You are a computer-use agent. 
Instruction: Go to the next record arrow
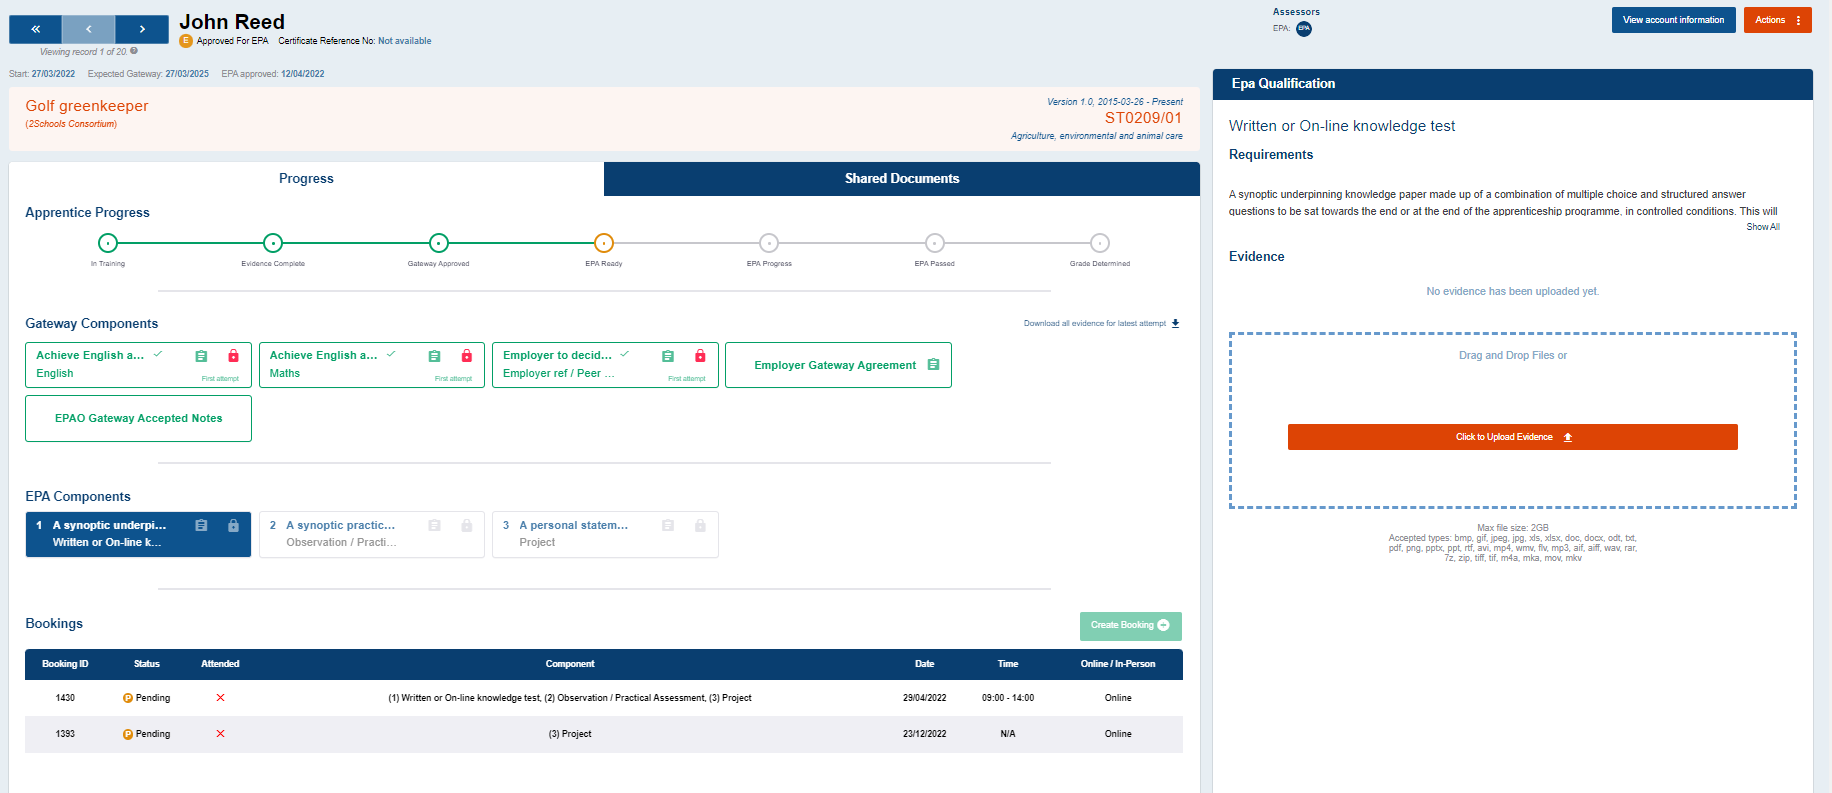[142, 29]
